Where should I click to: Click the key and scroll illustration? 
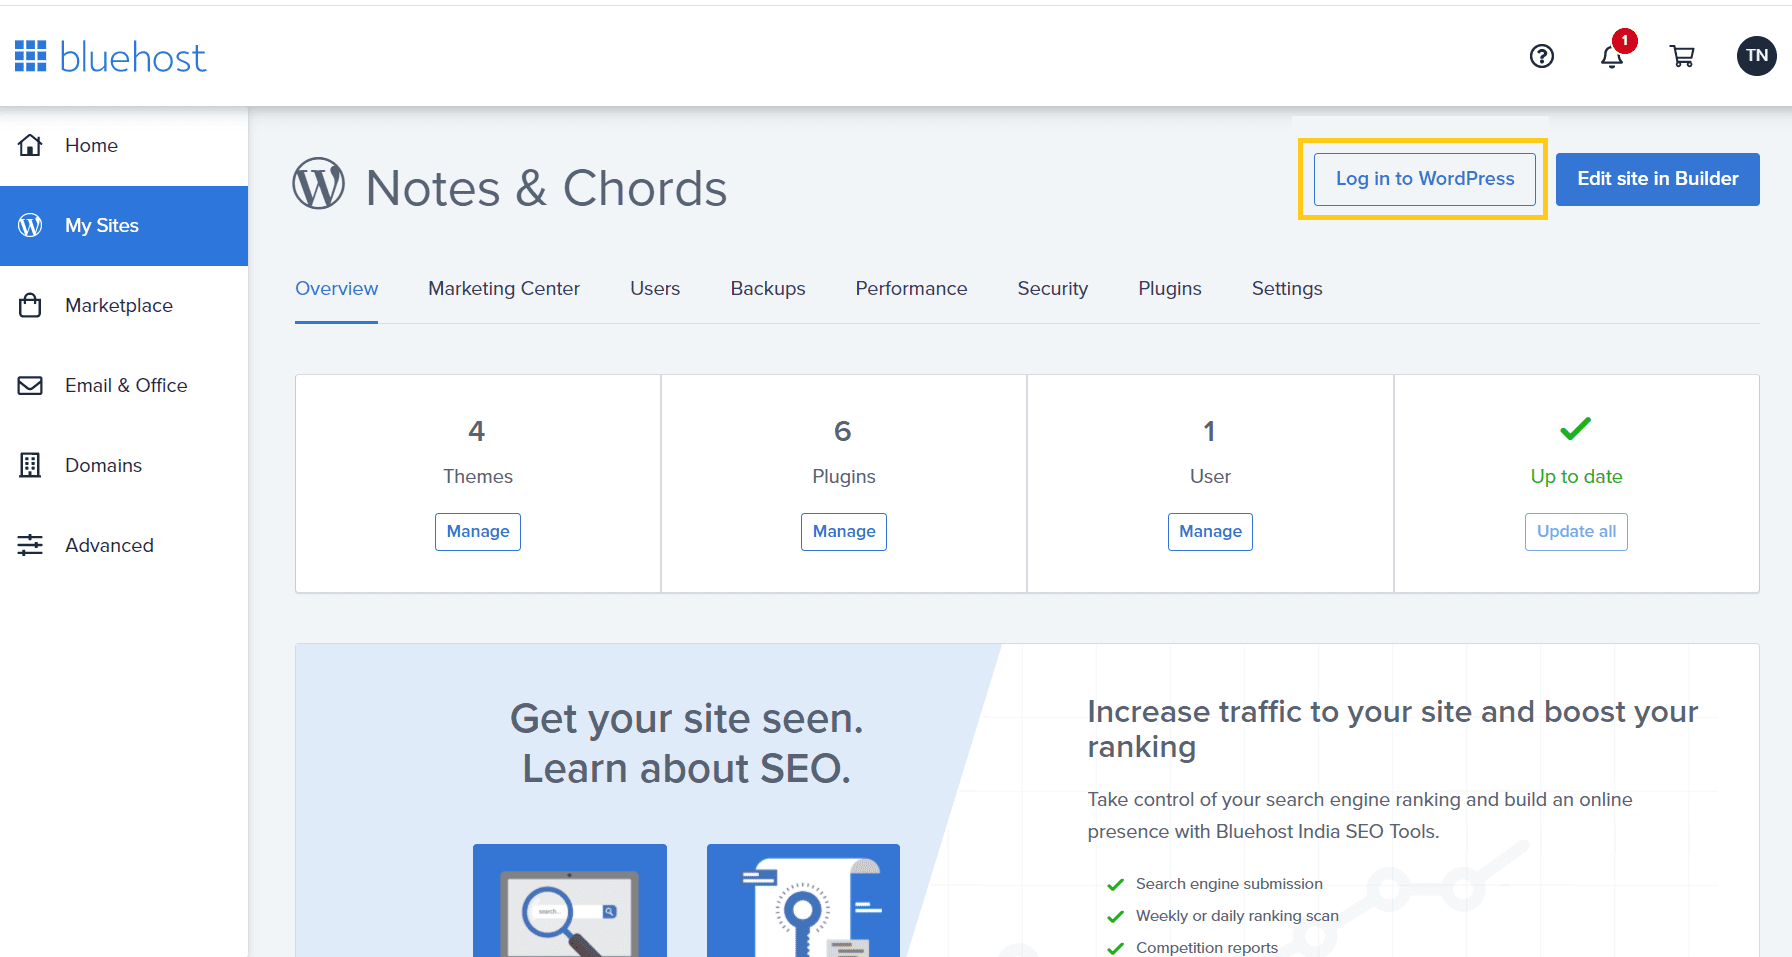point(803,900)
